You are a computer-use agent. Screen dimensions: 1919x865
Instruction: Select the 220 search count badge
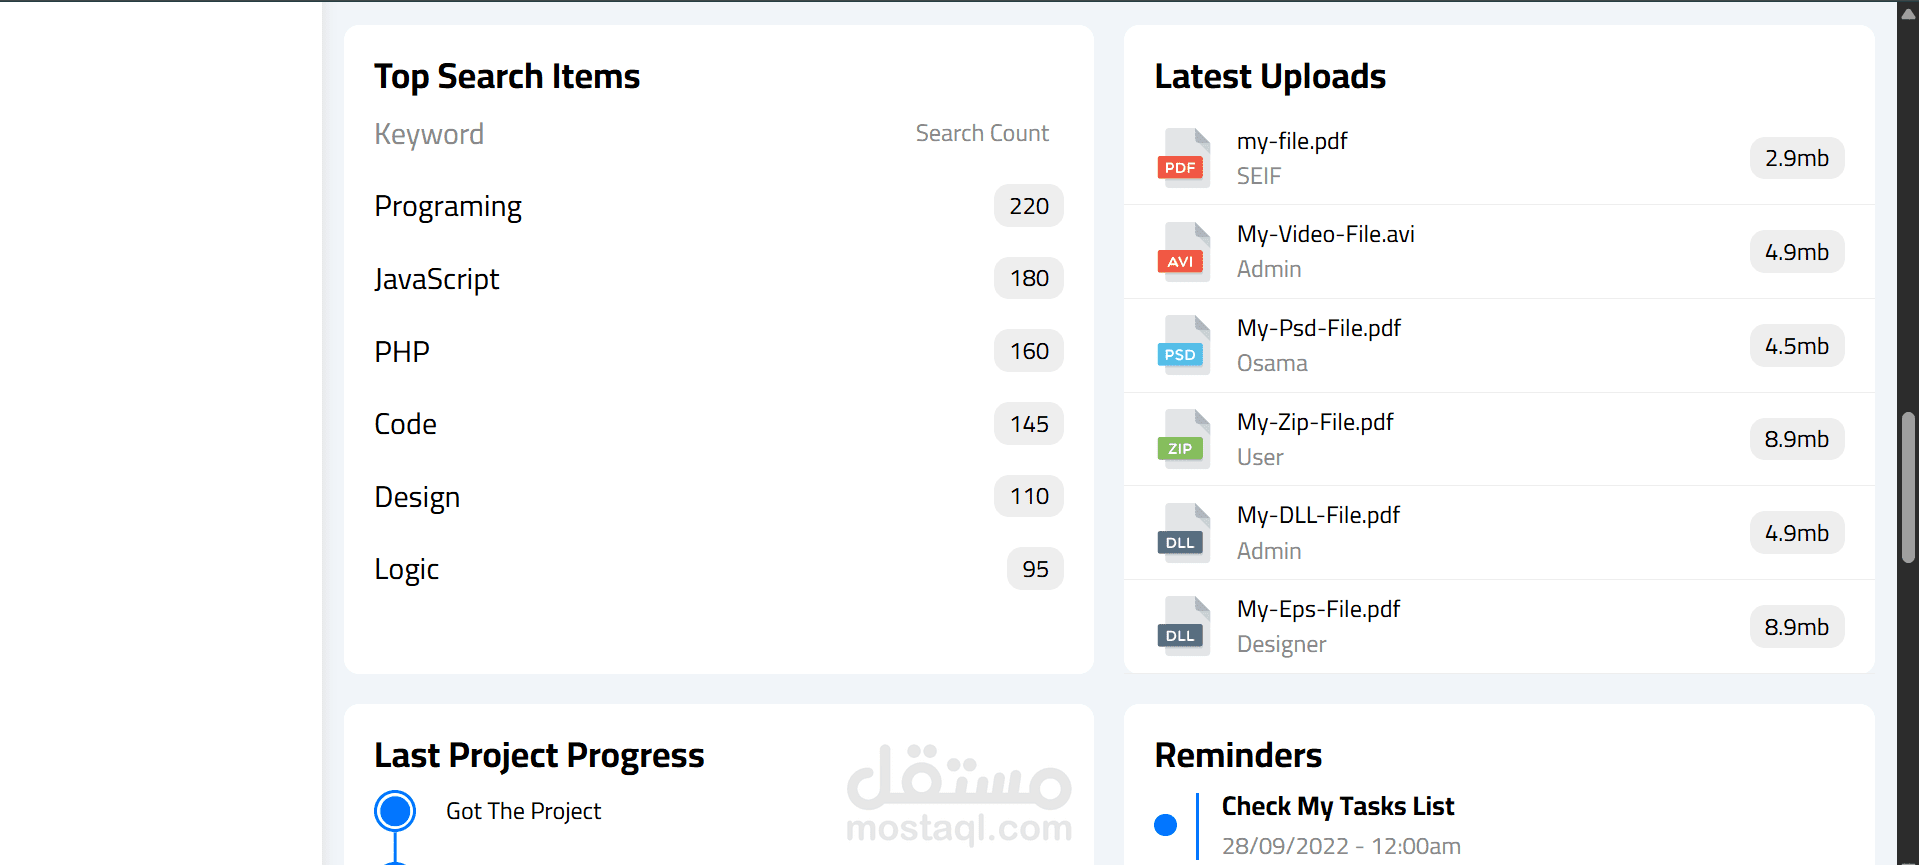click(x=1029, y=206)
